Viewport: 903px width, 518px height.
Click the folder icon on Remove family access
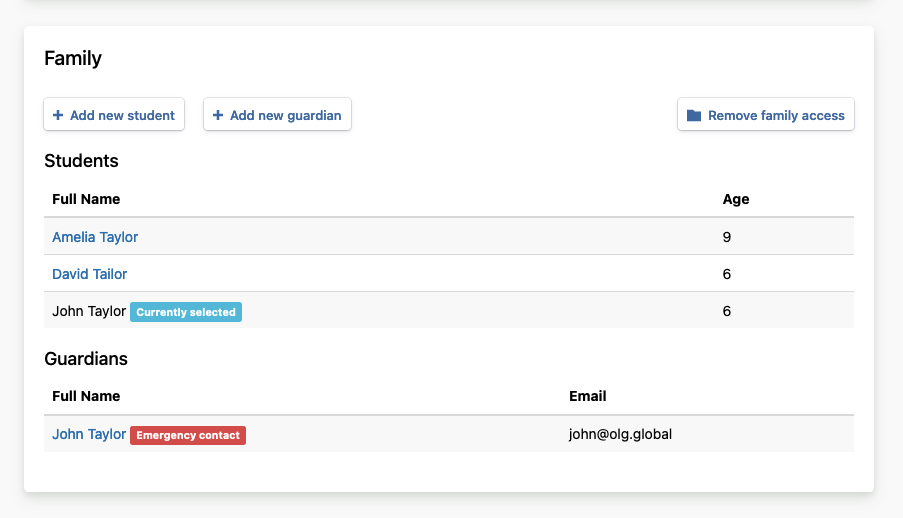click(694, 116)
